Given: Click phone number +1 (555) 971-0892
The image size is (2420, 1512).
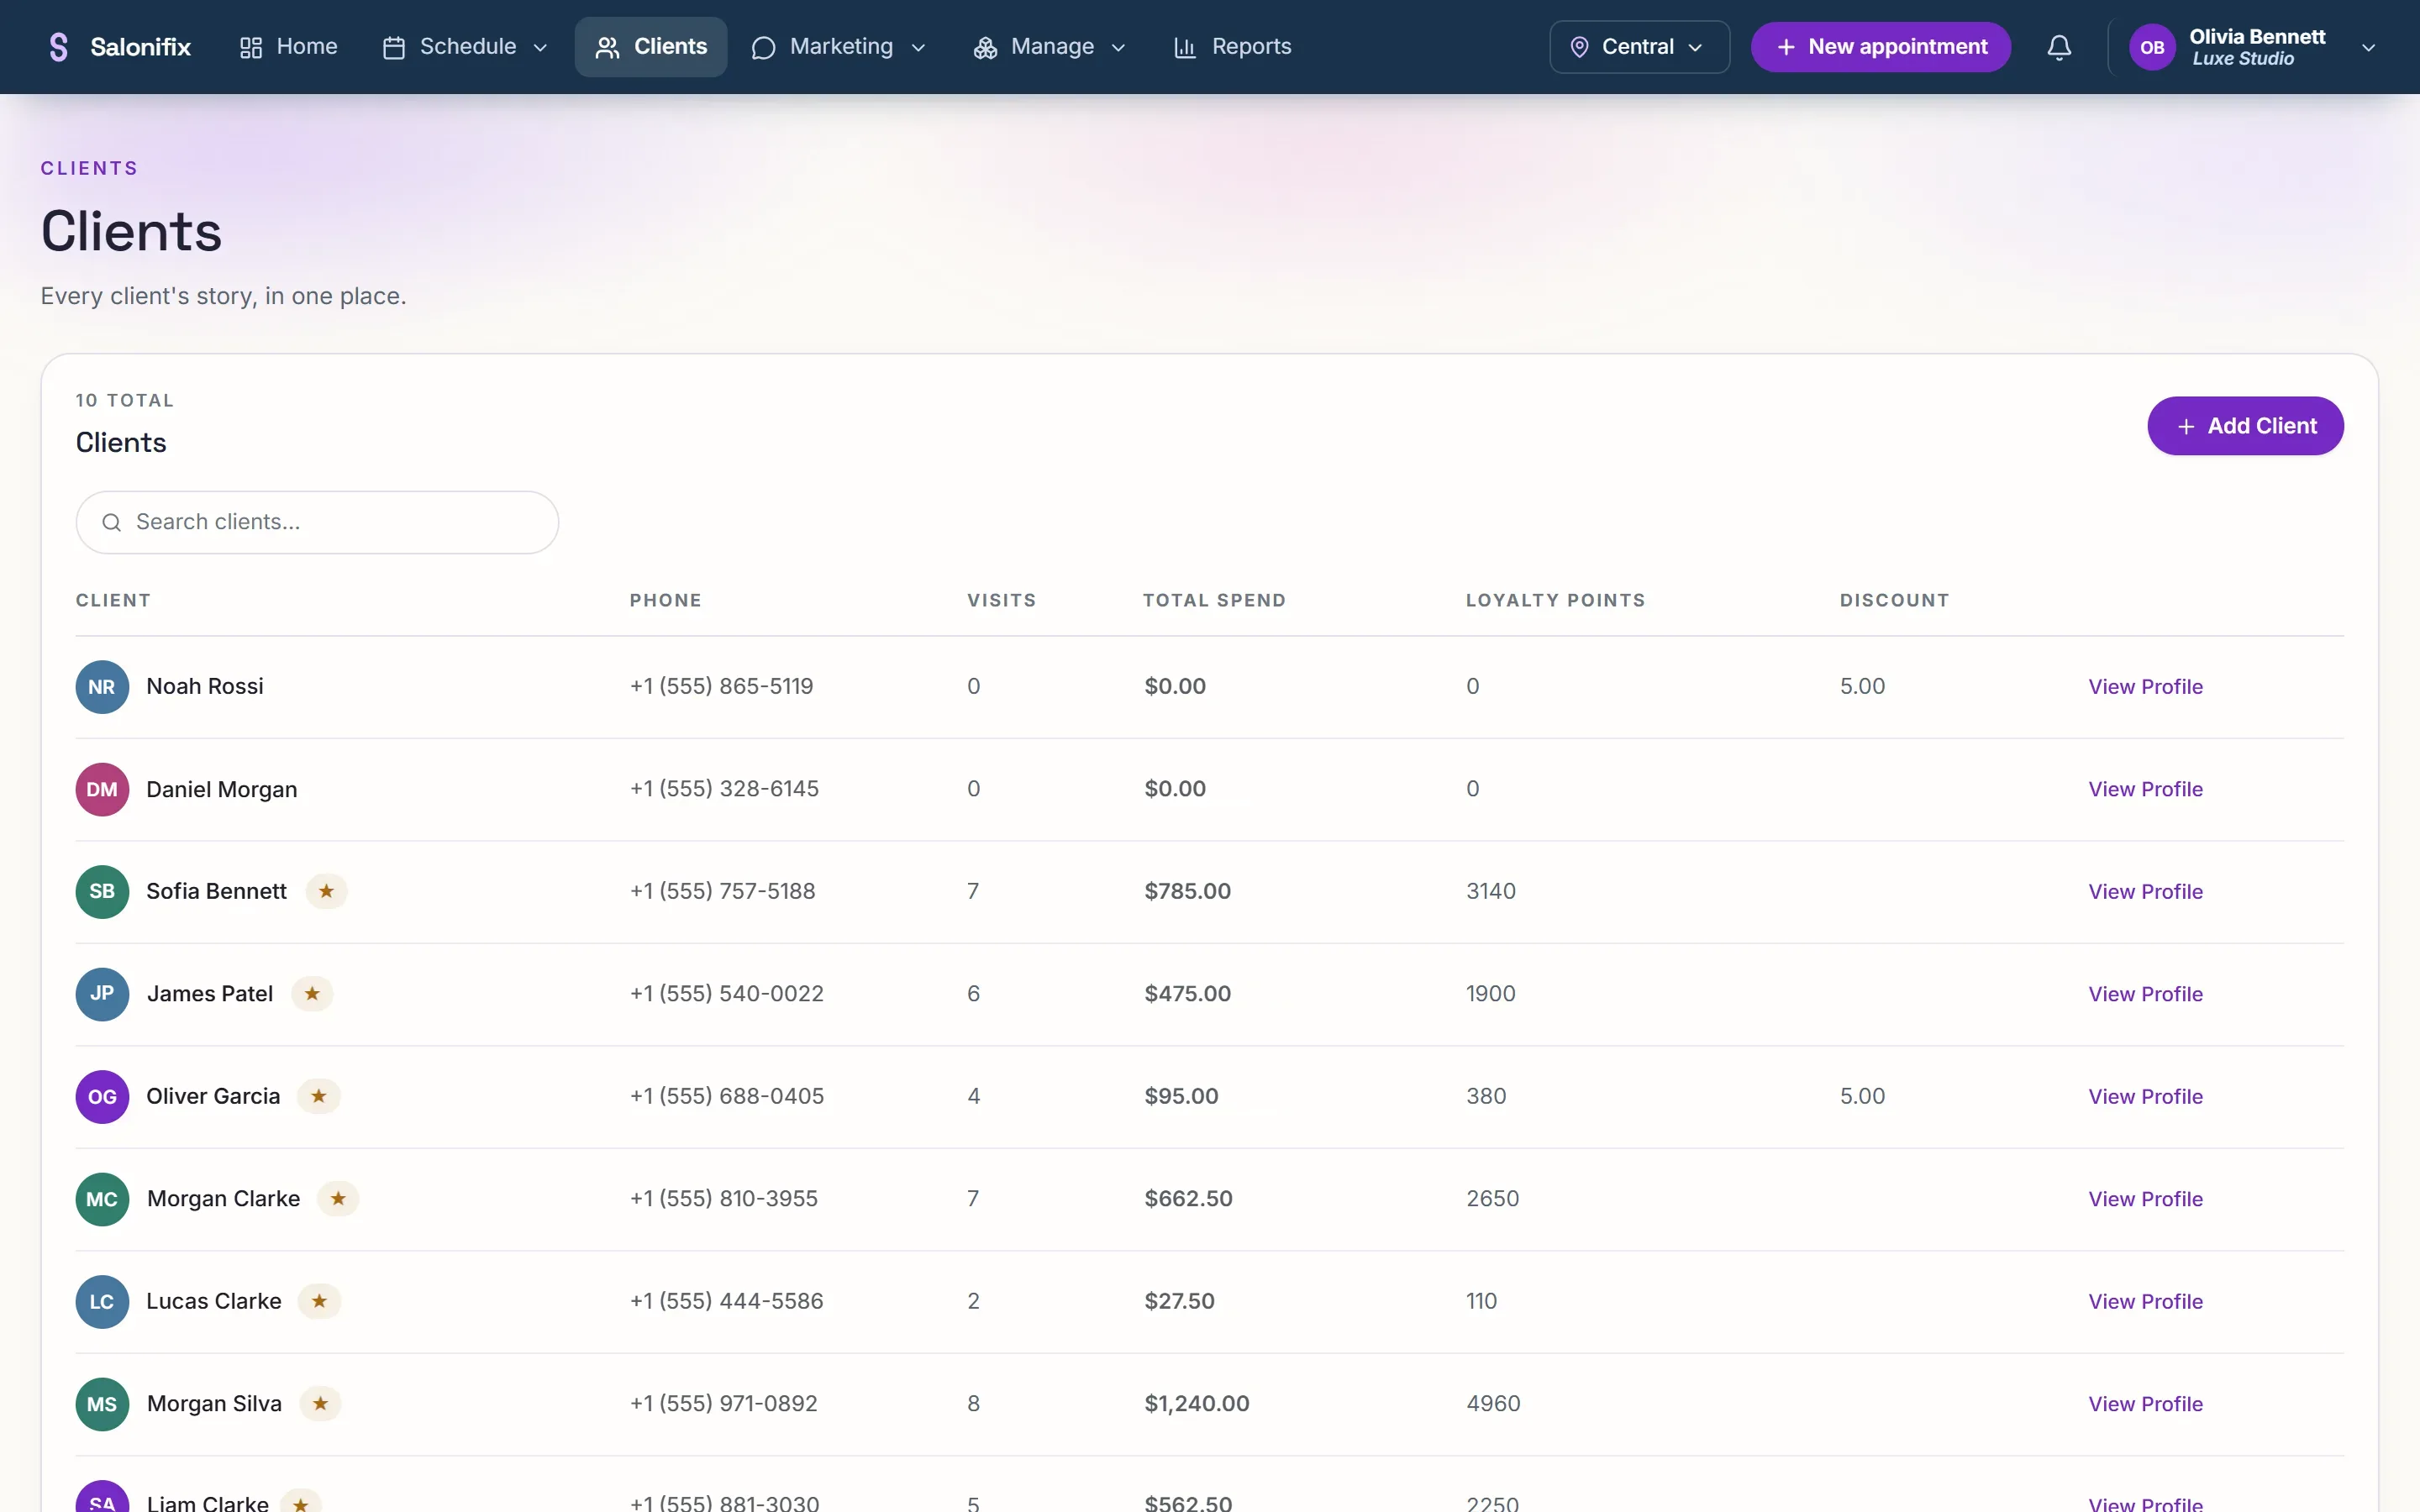Looking at the screenshot, I should click(x=723, y=1404).
